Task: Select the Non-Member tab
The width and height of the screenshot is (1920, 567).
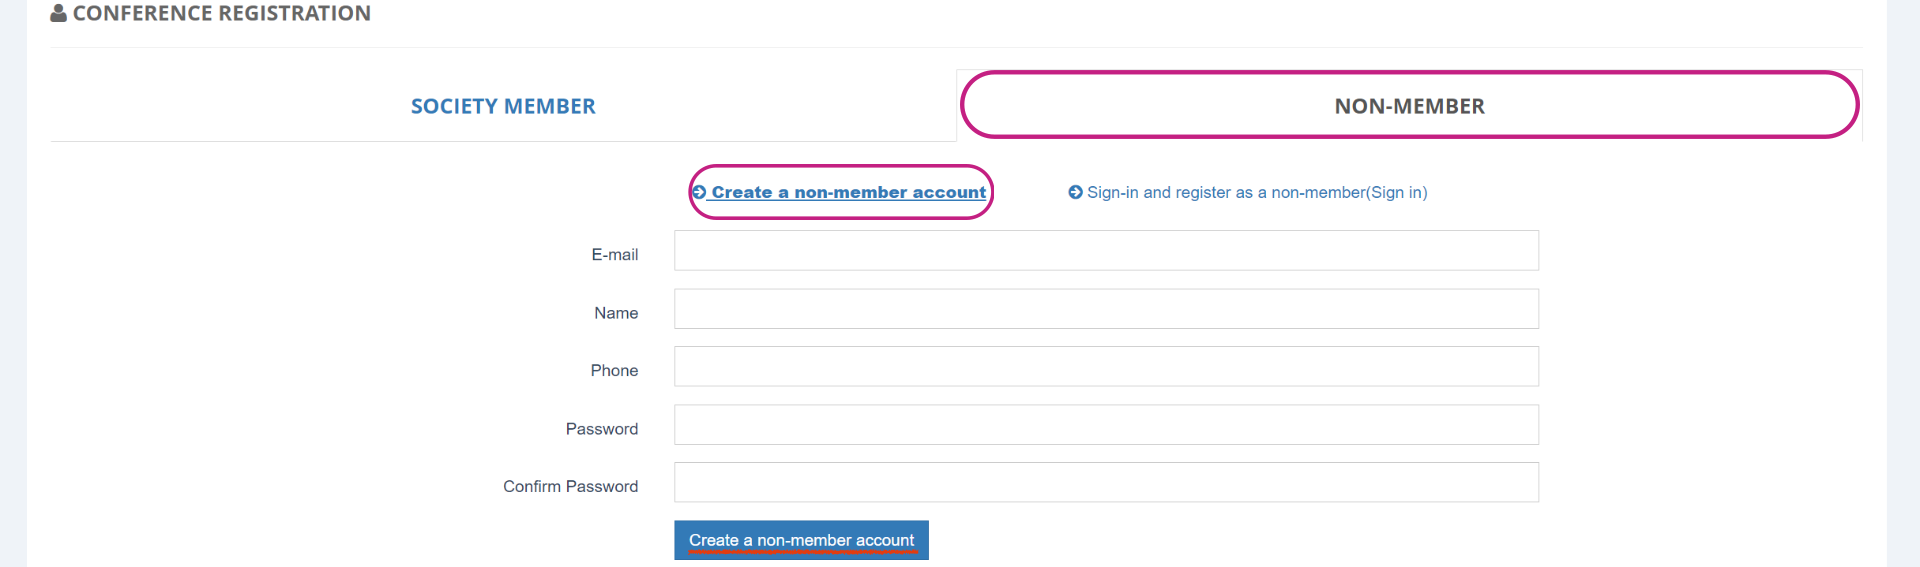Action: (x=1410, y=106)
